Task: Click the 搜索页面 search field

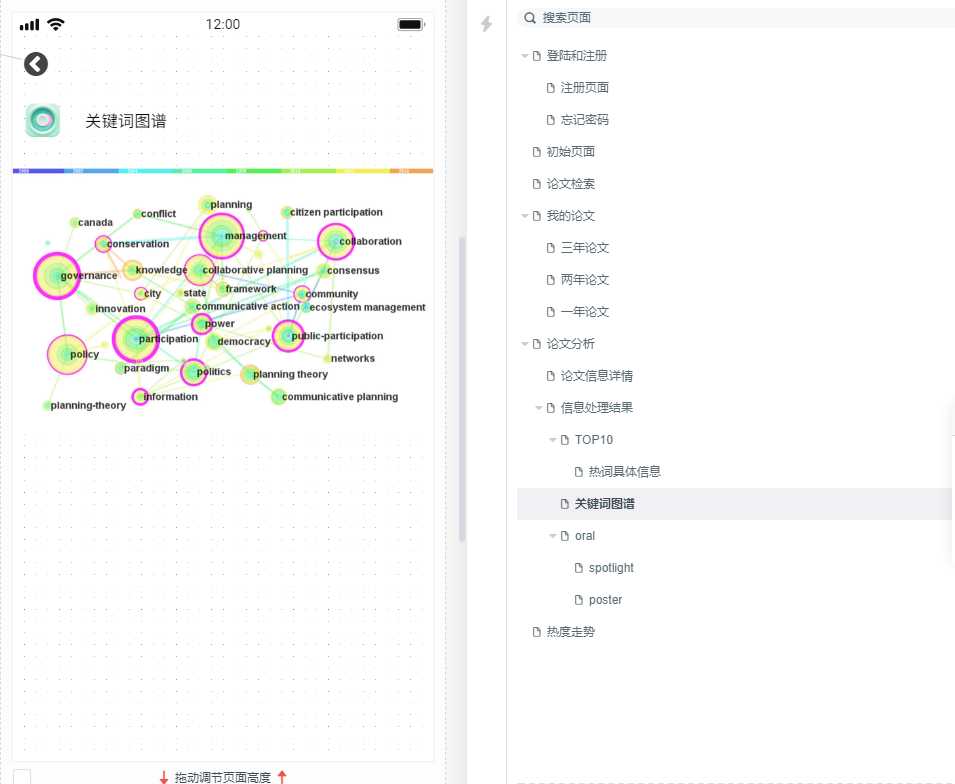Action: (x=736, y=18)
